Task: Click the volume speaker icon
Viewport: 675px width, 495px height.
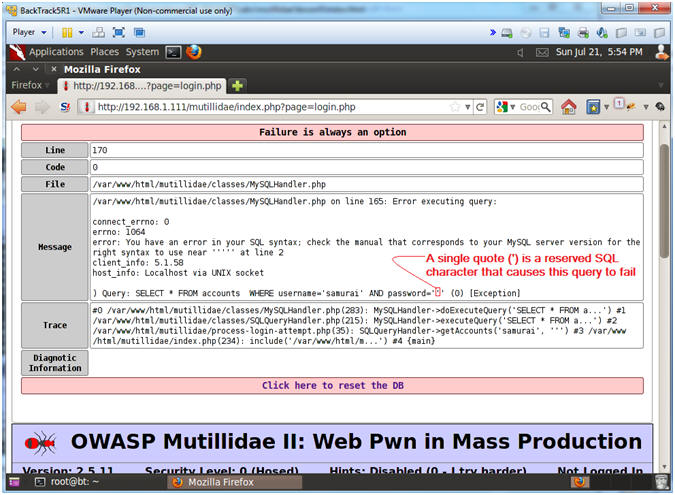Action: [520, 53]
